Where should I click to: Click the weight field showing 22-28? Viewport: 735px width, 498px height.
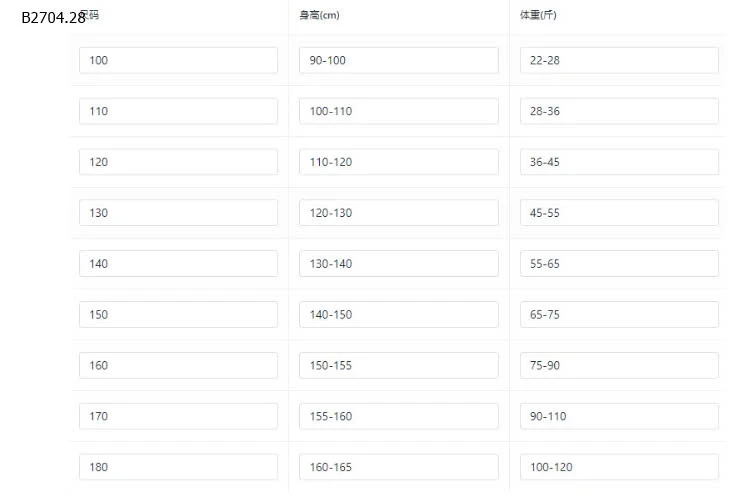tap(618, 60)
